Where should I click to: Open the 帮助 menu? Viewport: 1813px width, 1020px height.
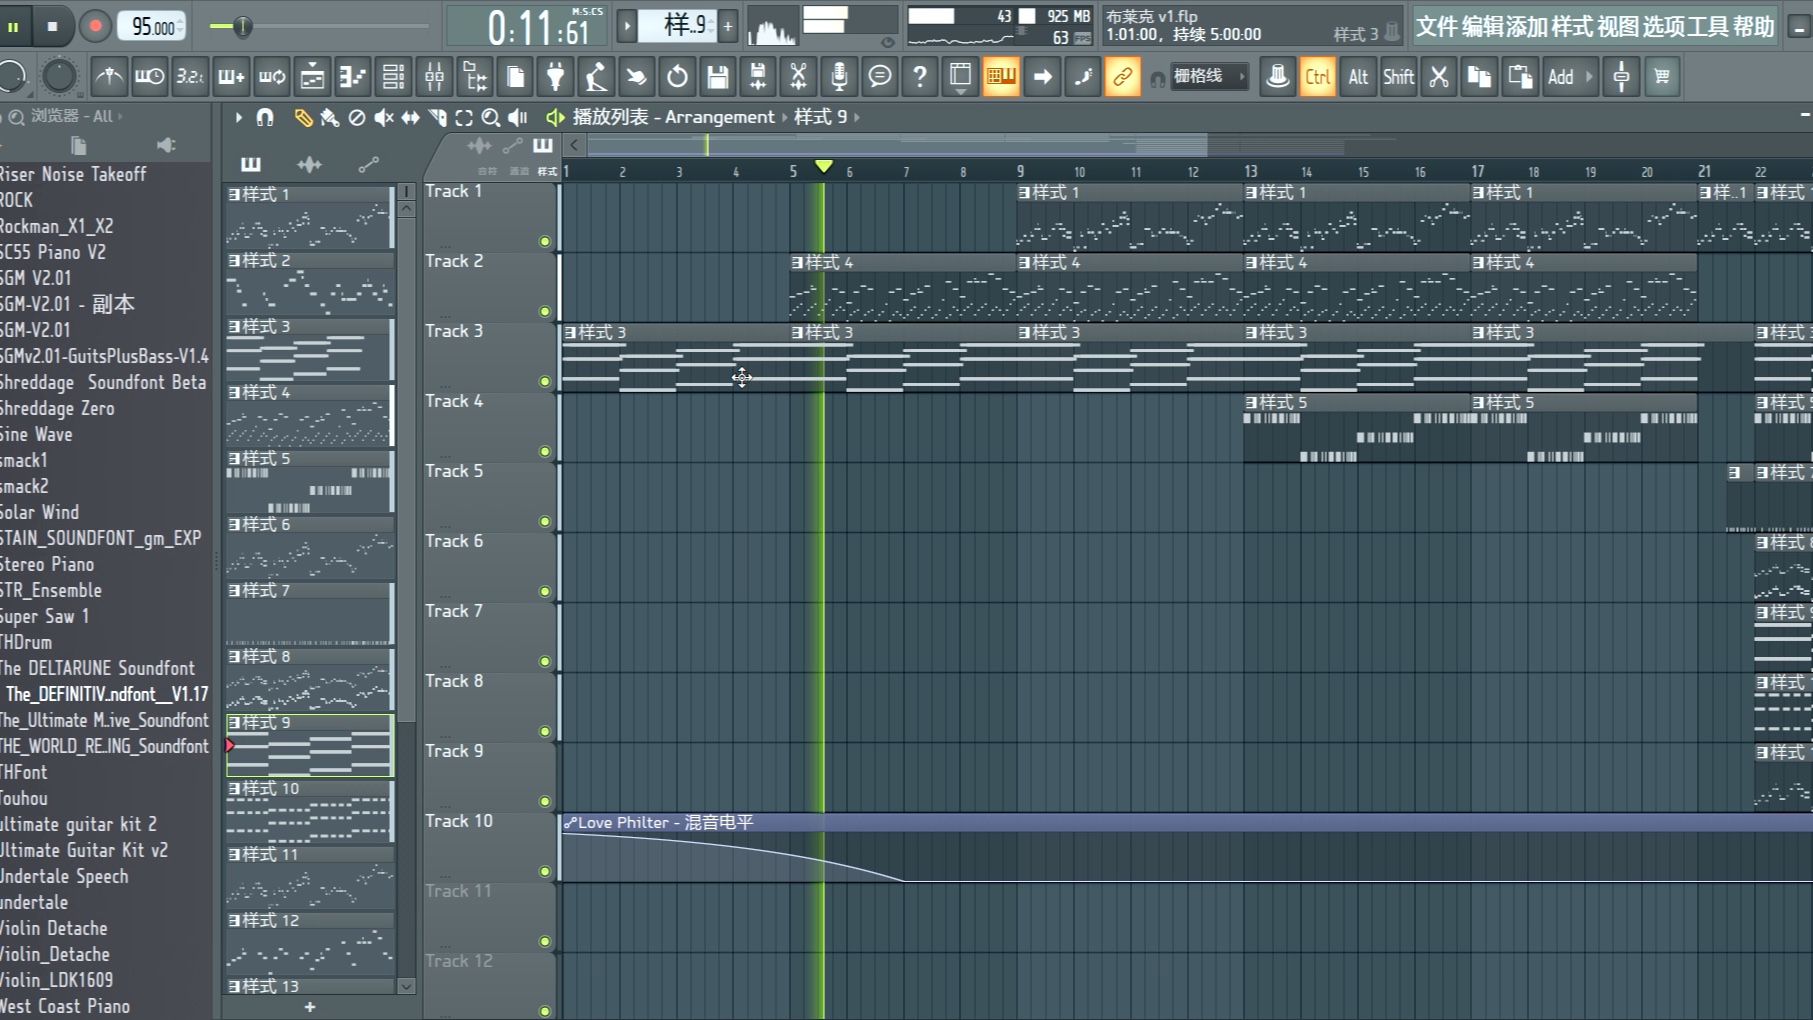click(x=1754, y=26)
